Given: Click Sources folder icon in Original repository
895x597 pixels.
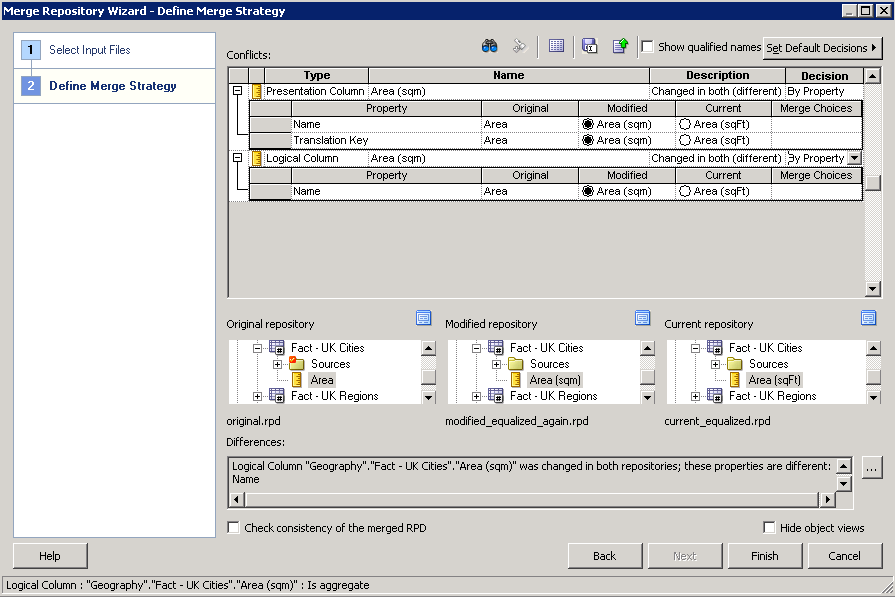Looking at the screenshot, I should 297,364.
